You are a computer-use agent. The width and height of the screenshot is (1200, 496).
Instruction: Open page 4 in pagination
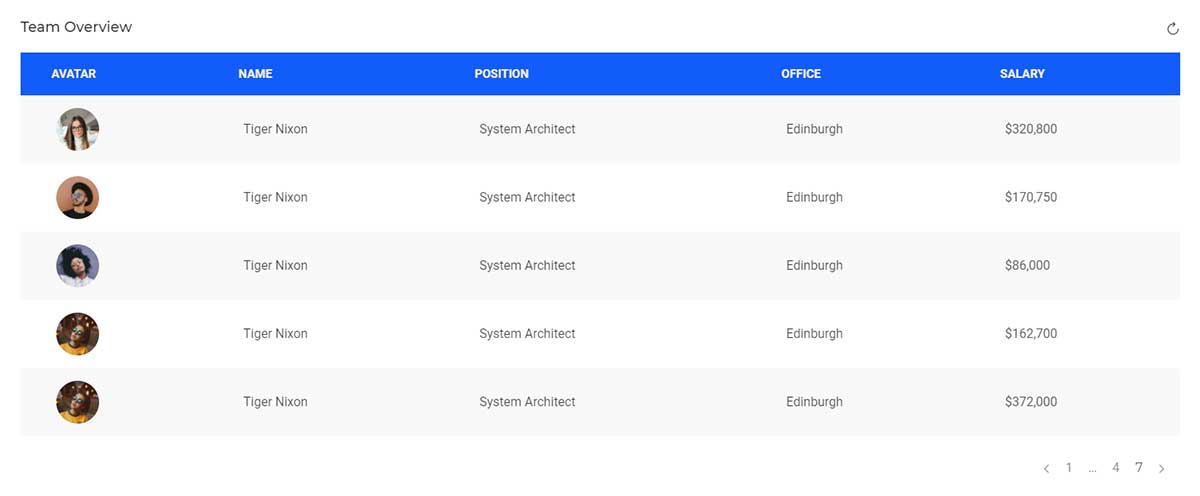(x=1116, y=467)
